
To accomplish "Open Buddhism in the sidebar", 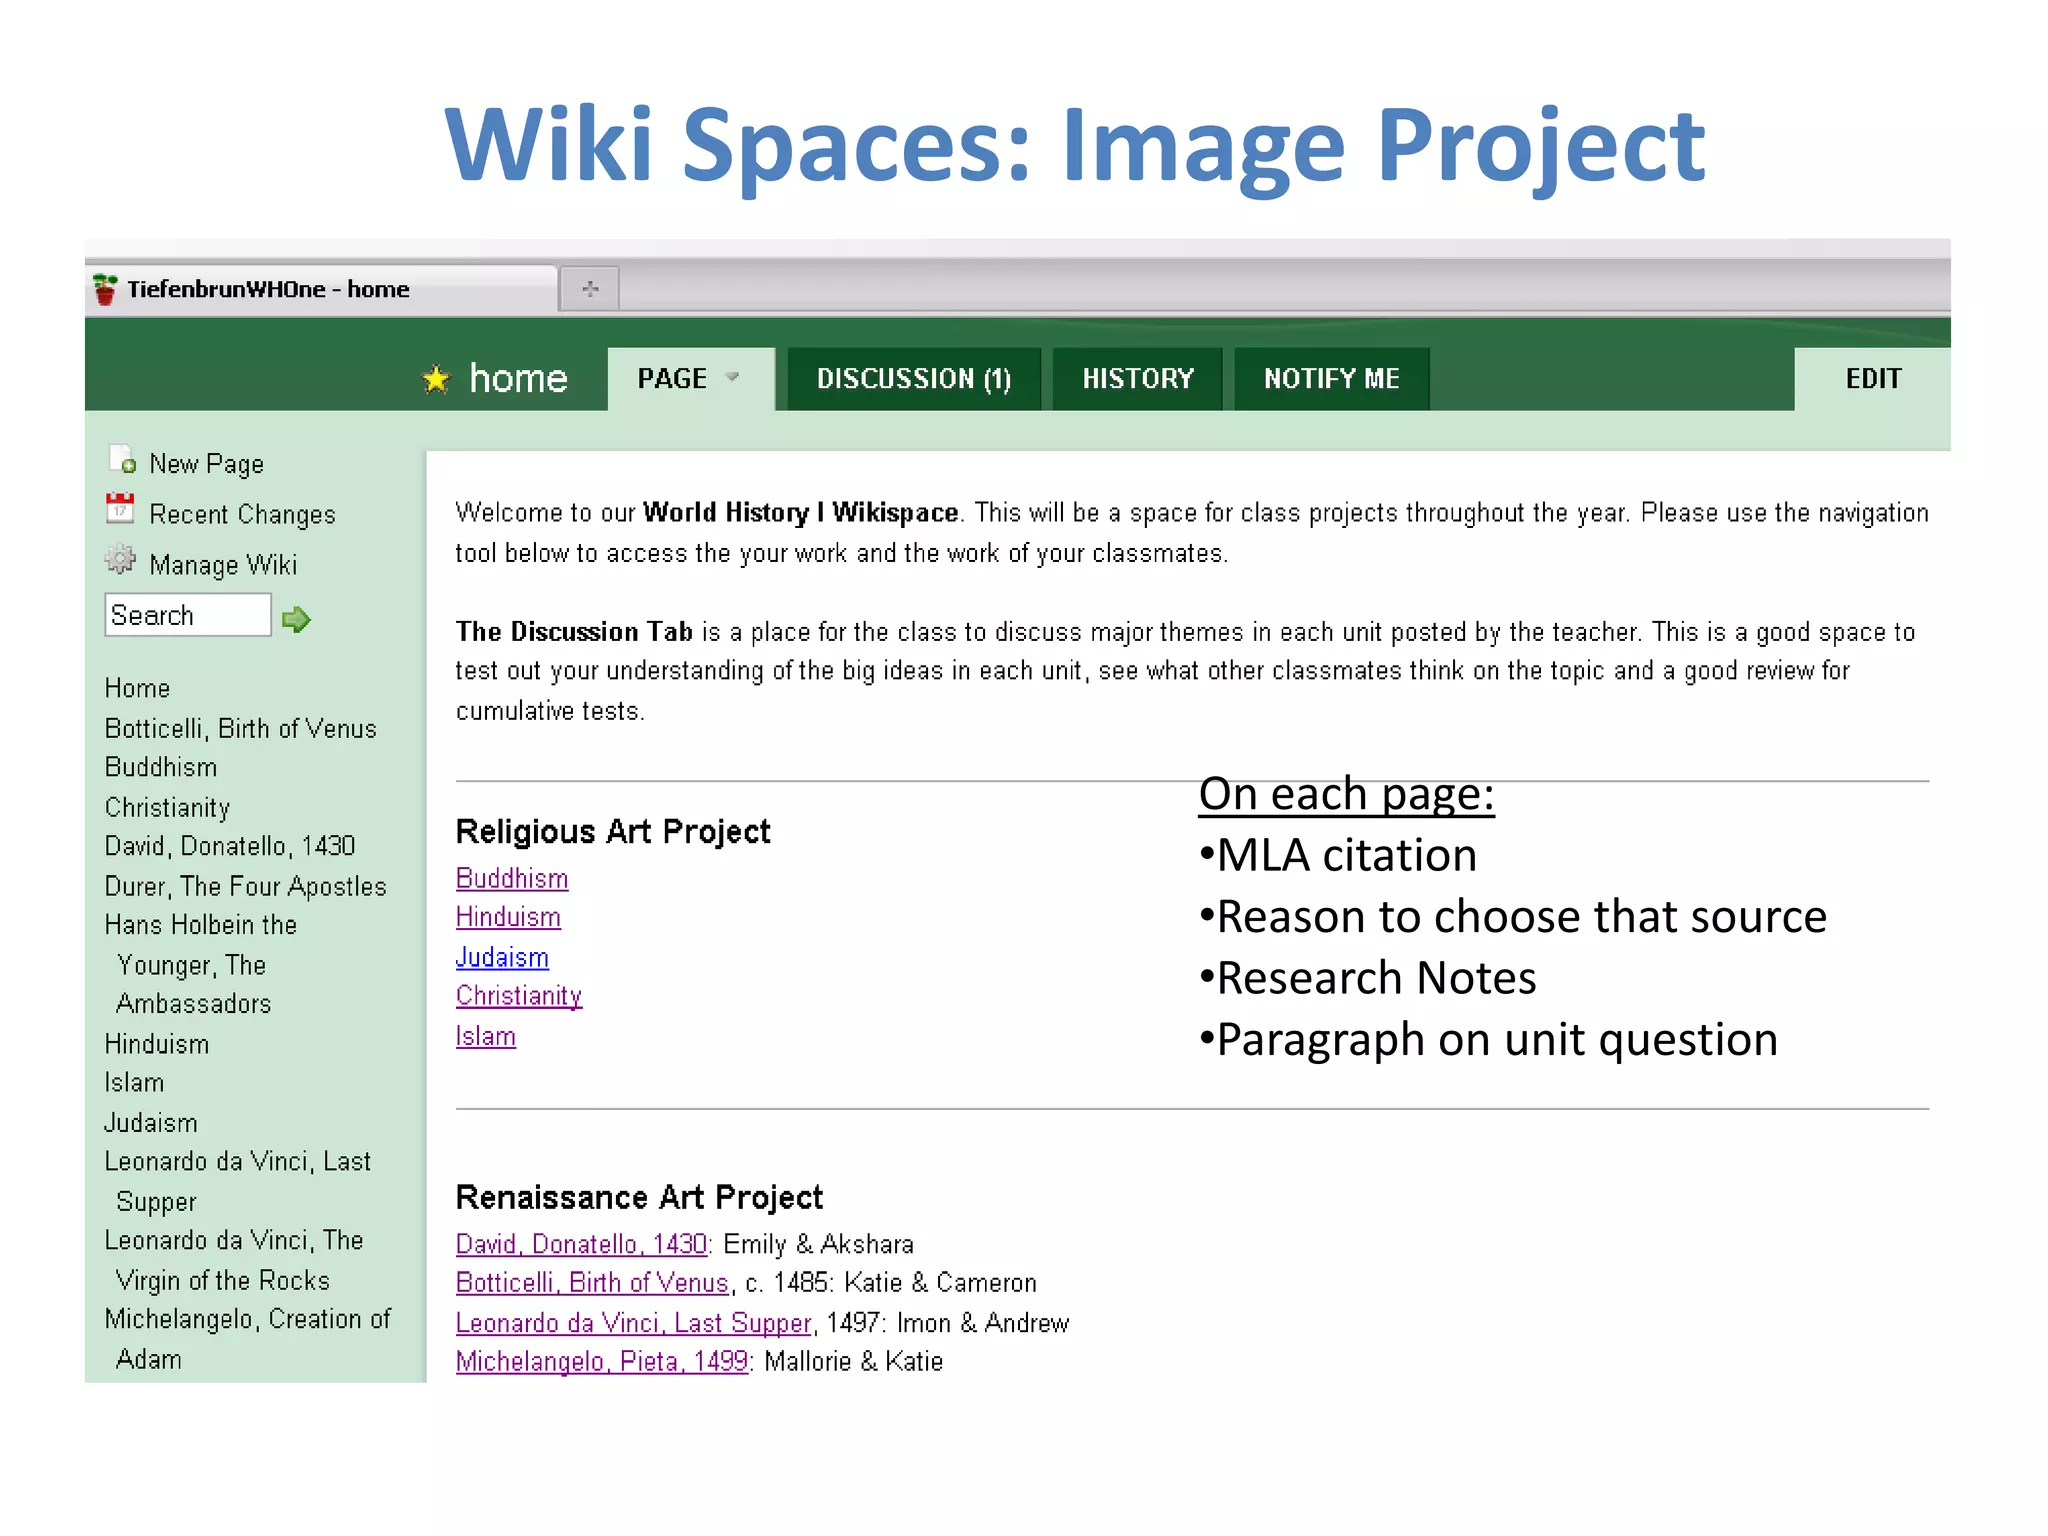I will [x=161, y=767].
